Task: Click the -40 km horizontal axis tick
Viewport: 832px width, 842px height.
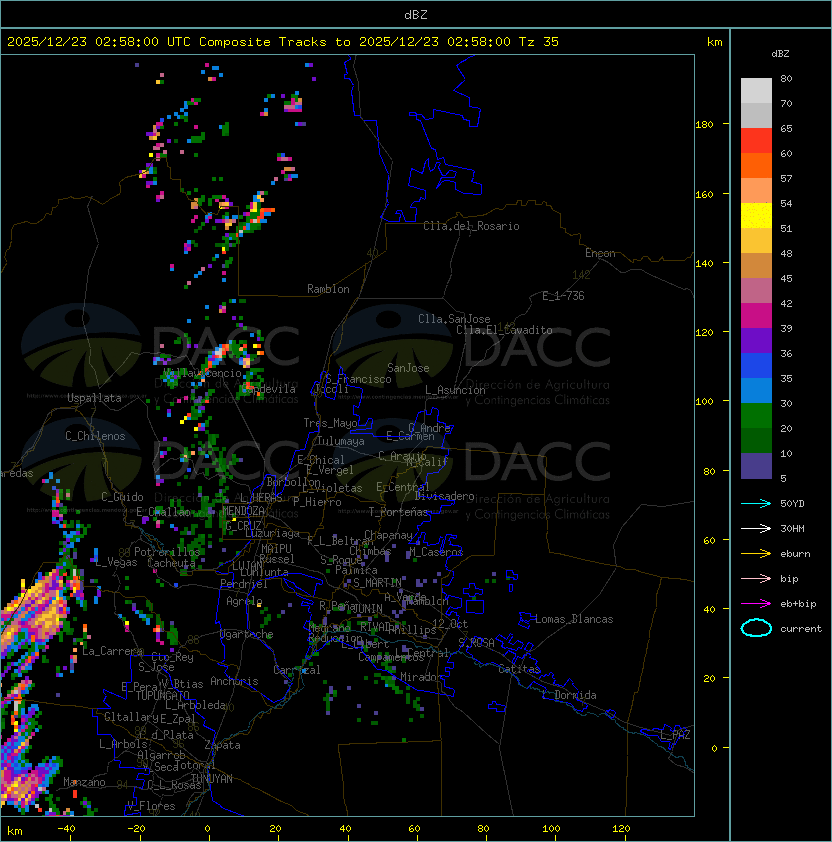Action: pos(67,829)
